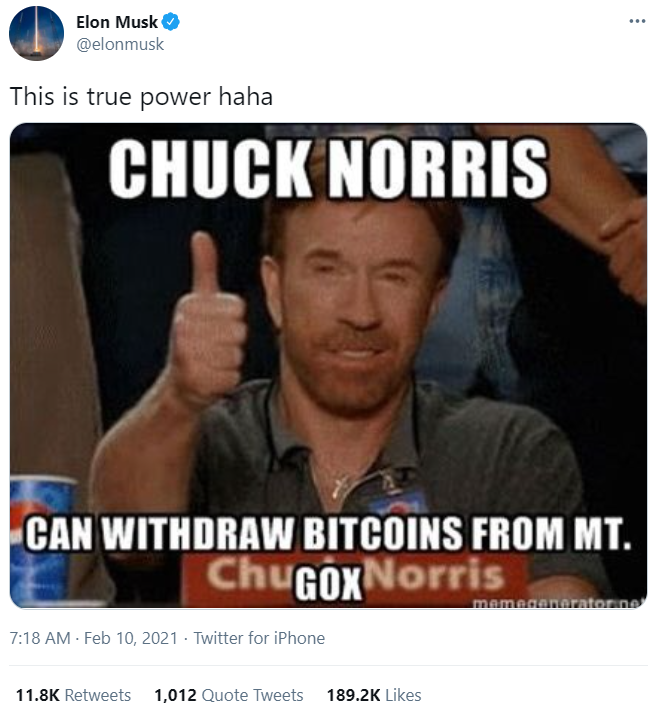Screen dimensions: 655x715
Task: Click the 'GOX' text in the meme
Action: 329,584
